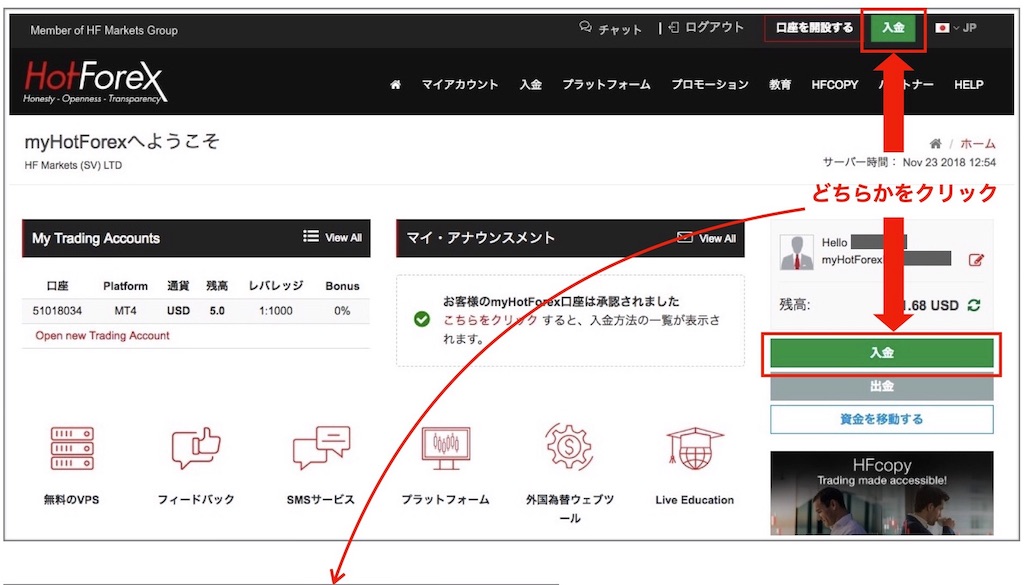
Task: Open マイアカウント menu
Action: [460, 85]
